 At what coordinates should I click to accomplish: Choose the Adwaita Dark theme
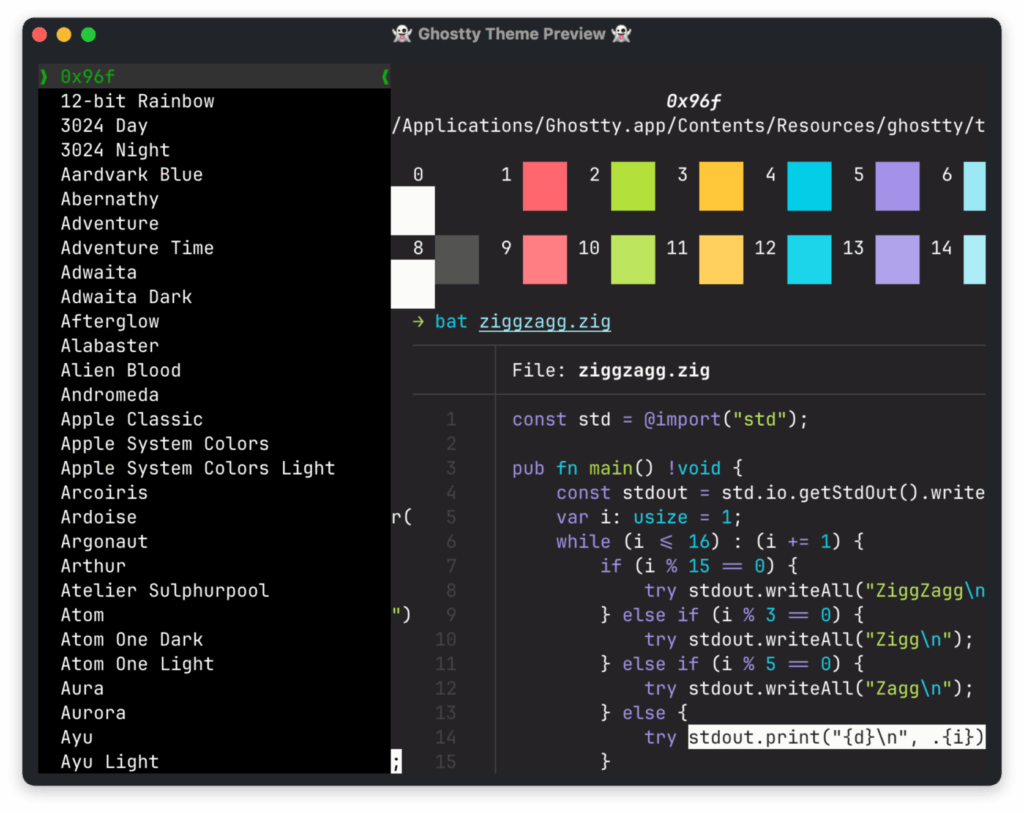[x=126, y=297]
